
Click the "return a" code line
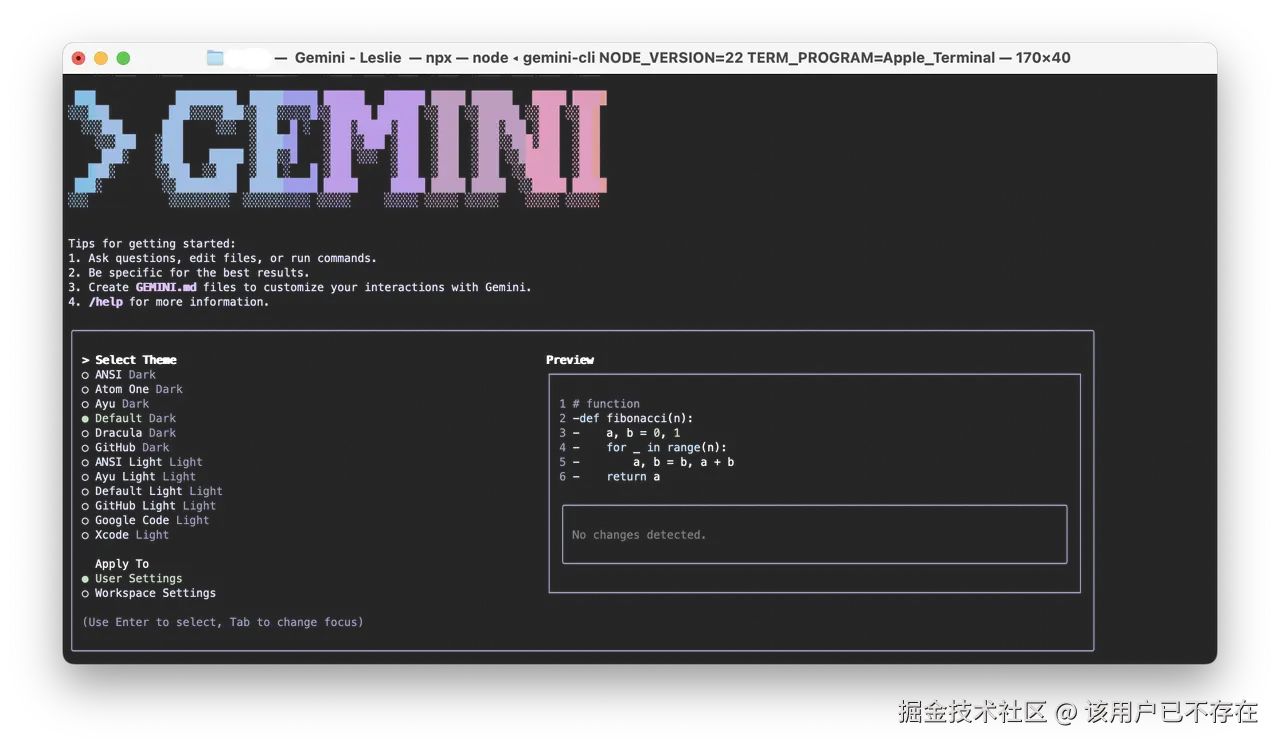pos(633,477)
